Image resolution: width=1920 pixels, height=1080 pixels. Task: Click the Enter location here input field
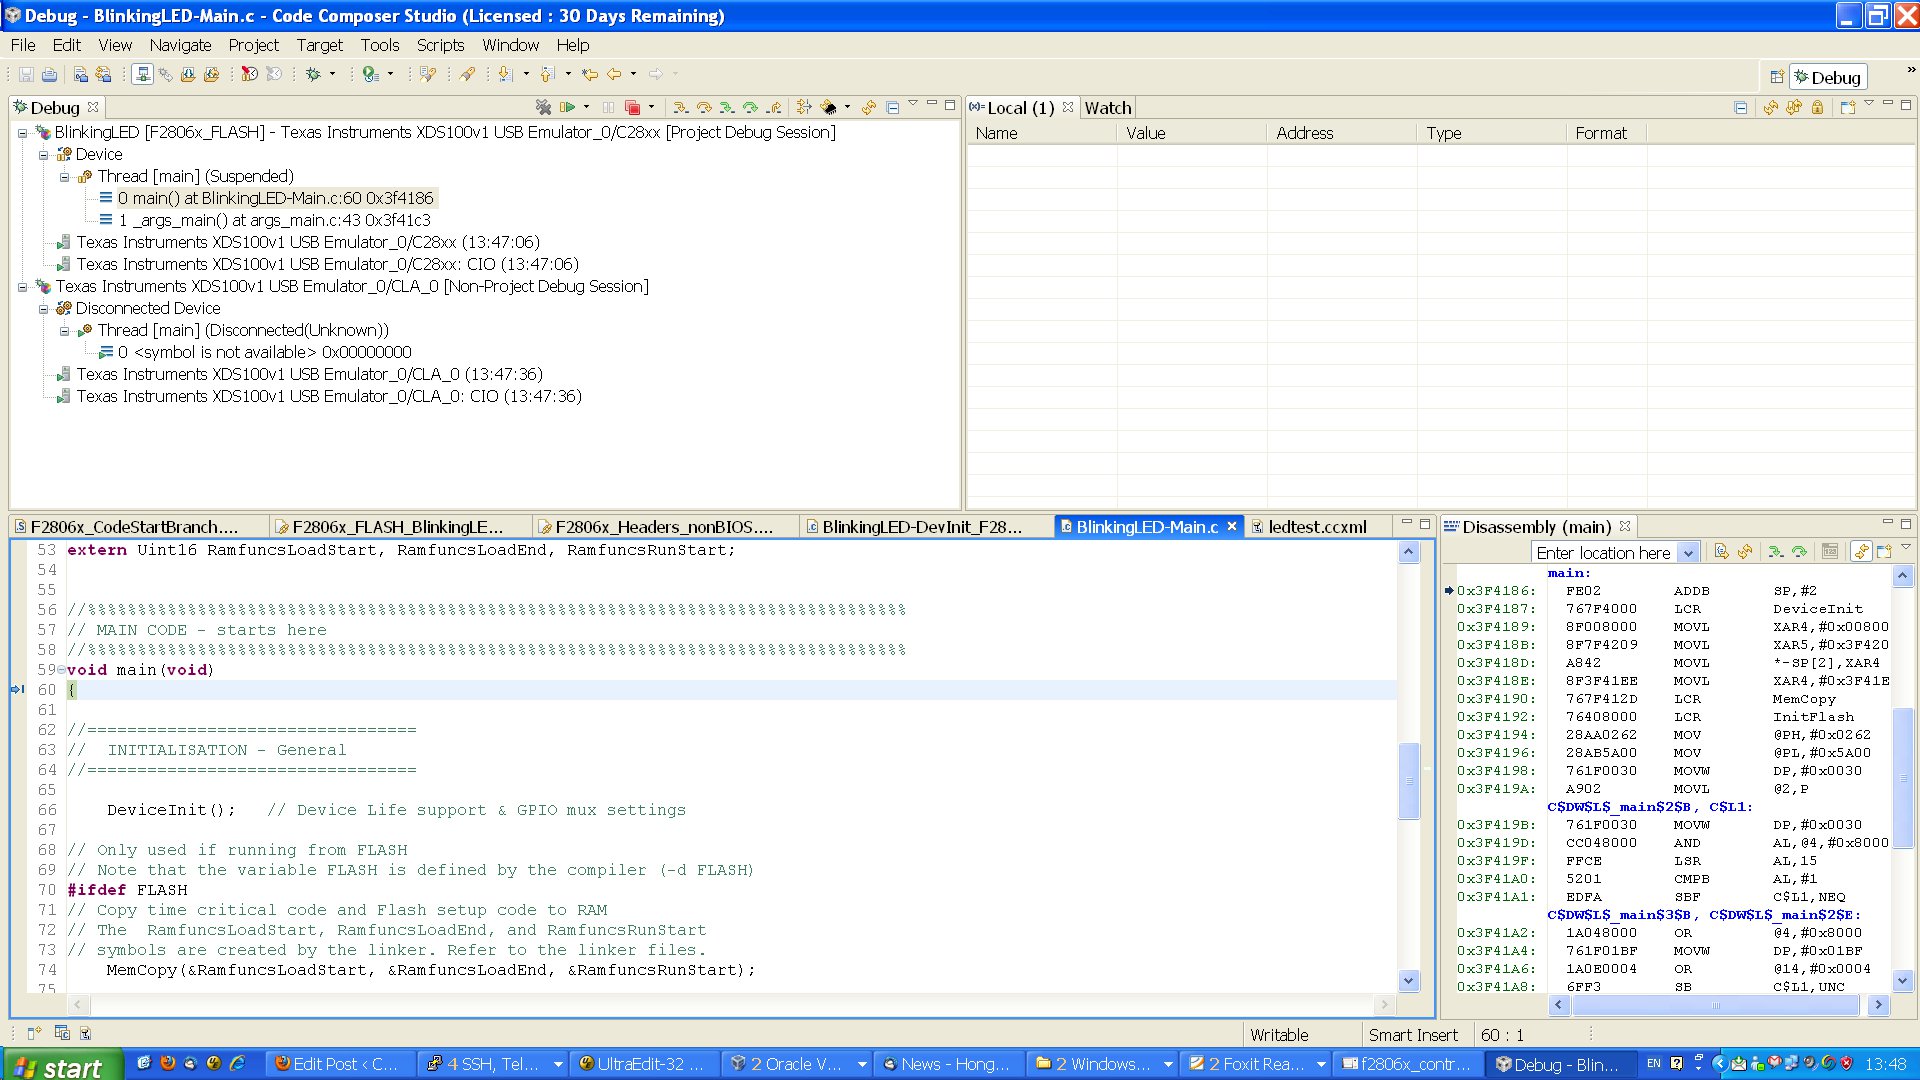[x=1605, y=553]
